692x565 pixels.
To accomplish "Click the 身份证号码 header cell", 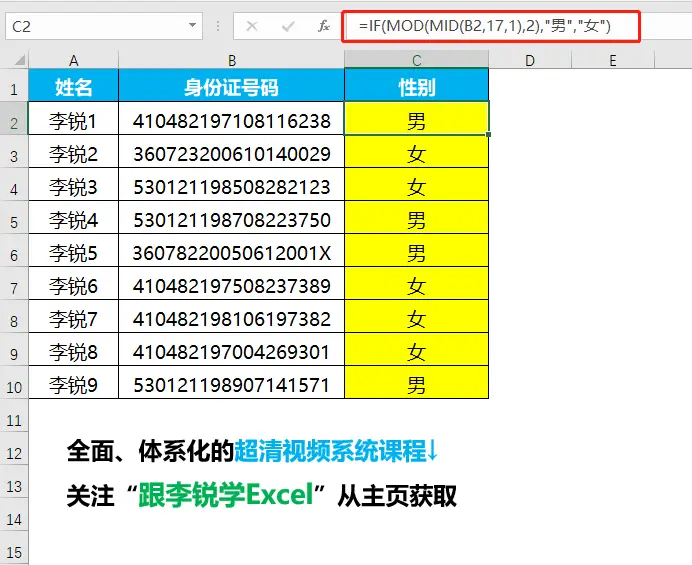I will click(x=231, y=88).
